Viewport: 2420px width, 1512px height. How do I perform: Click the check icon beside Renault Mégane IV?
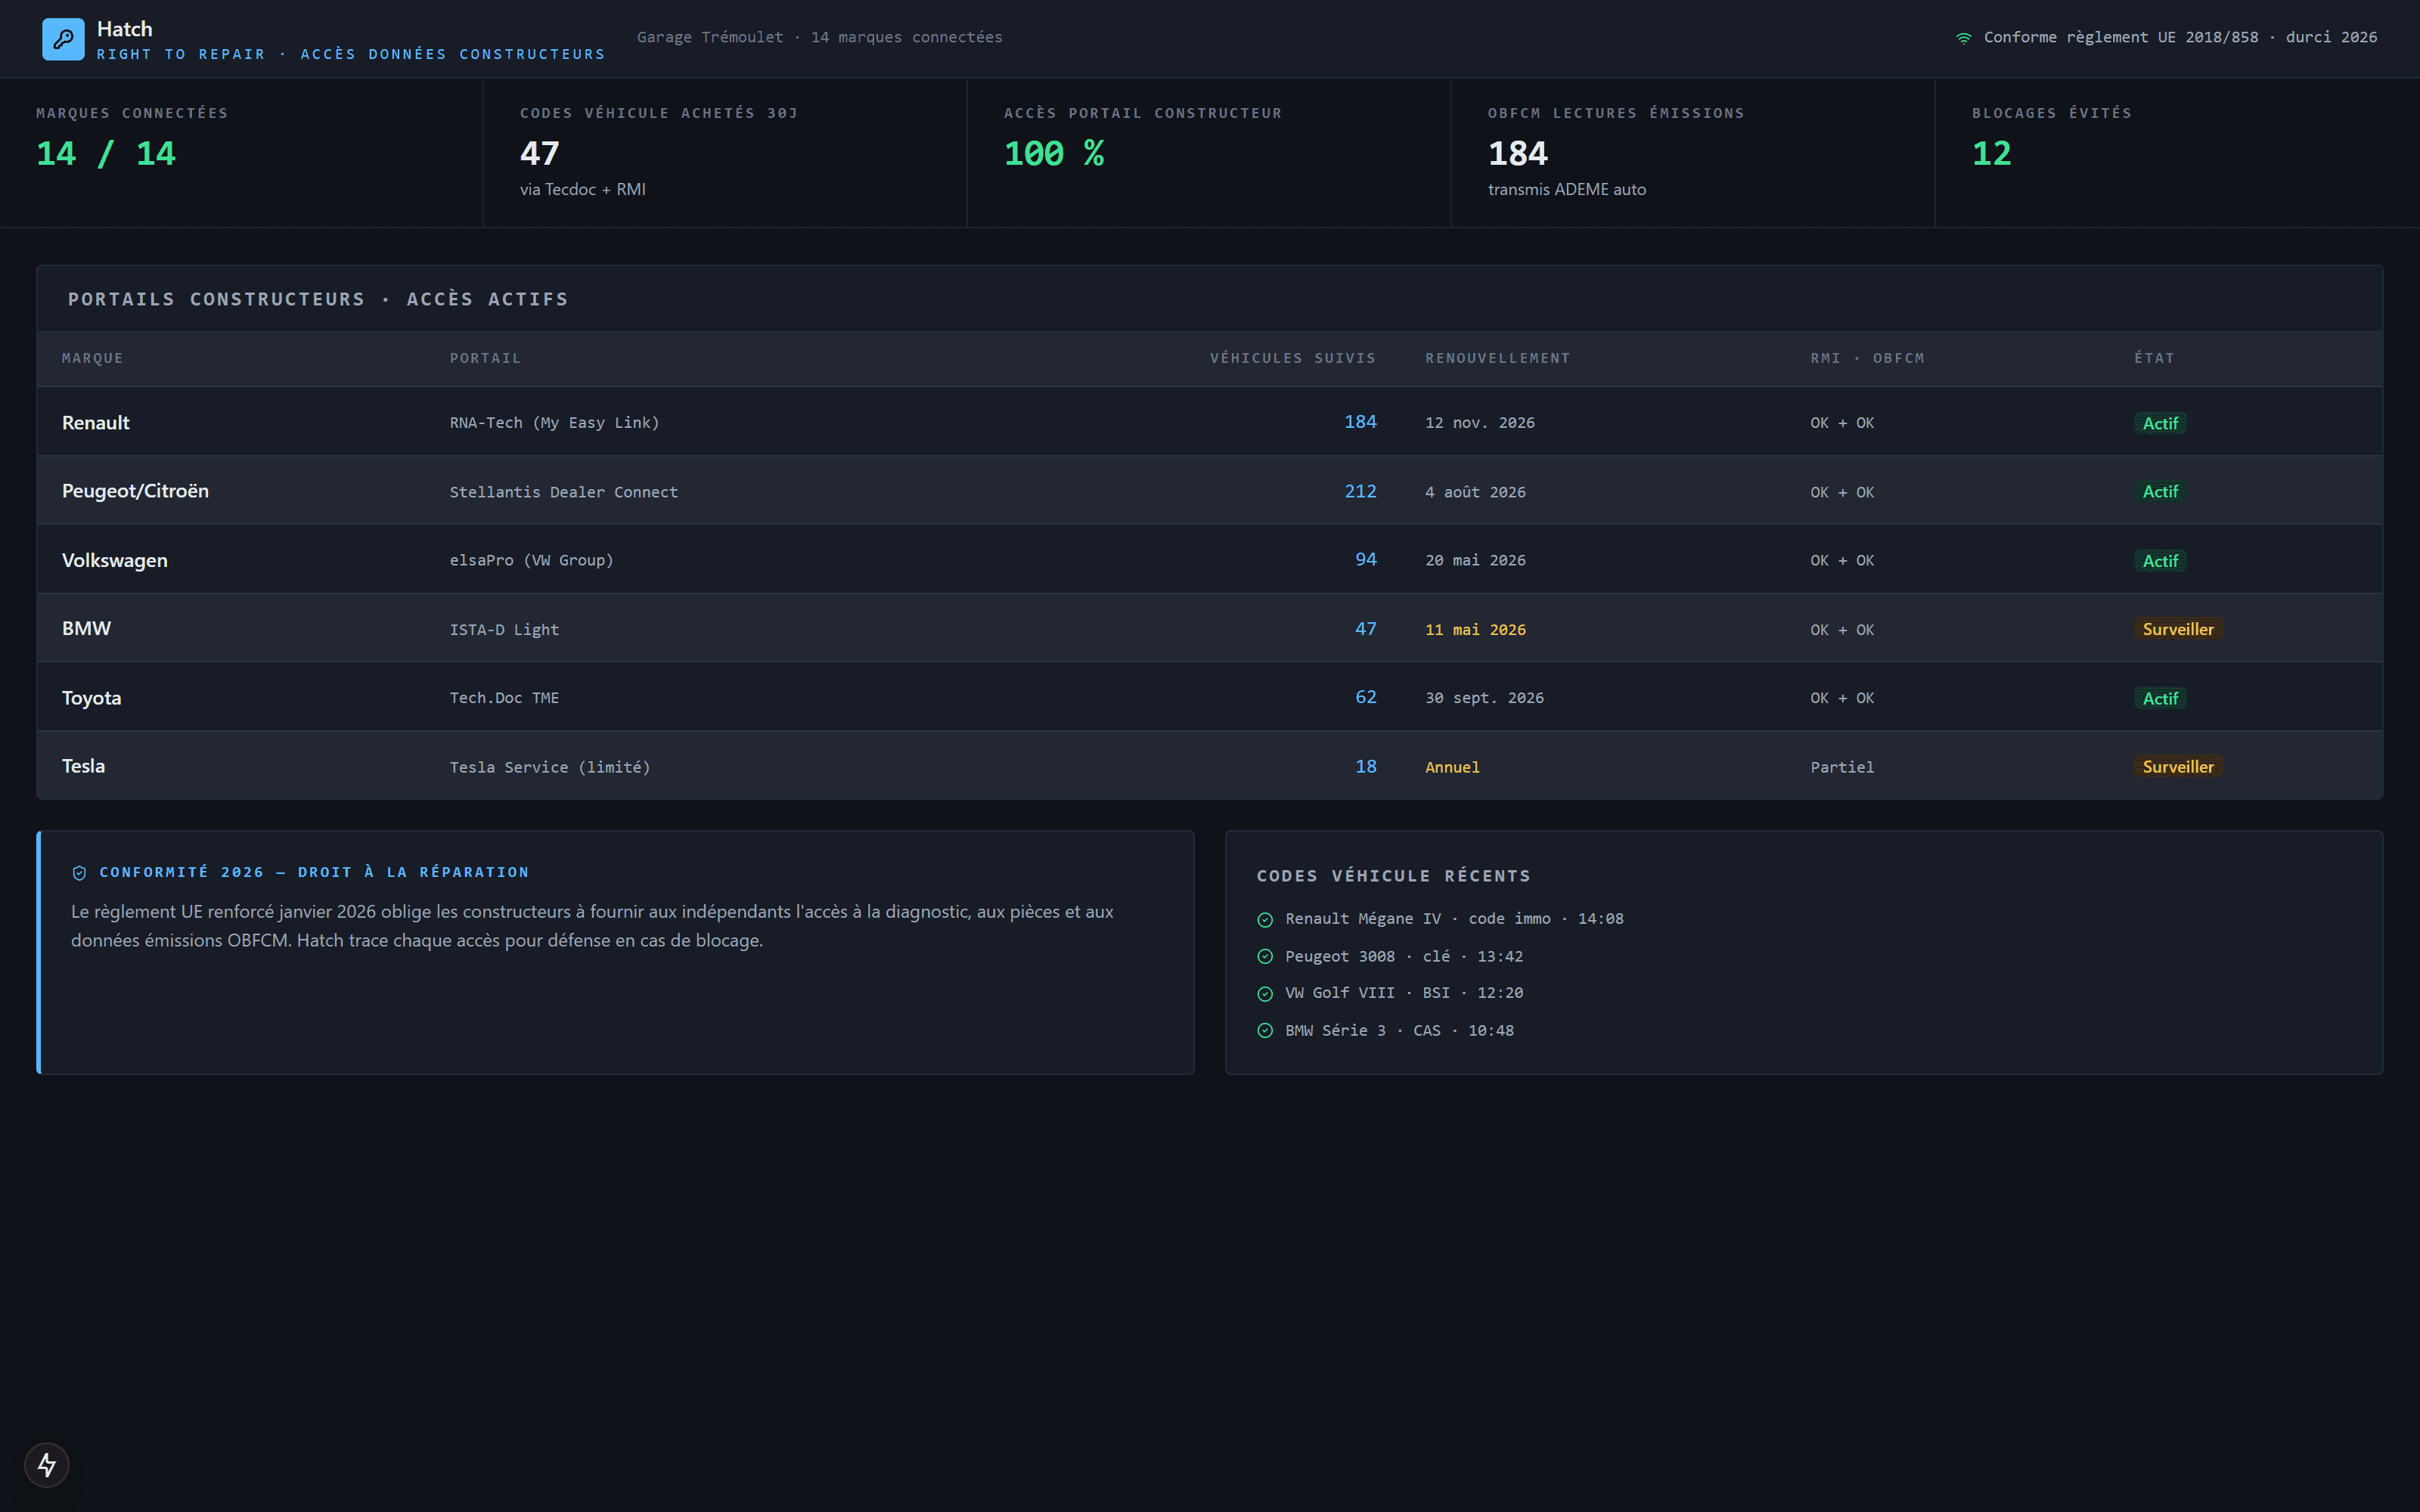tap(1265, 919)
